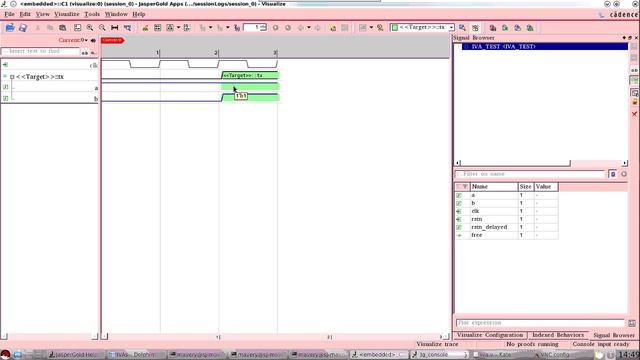The image size is (640, 360).
Task: Click the red X icon on the right sidebar
Action: [x=634, y=114]
